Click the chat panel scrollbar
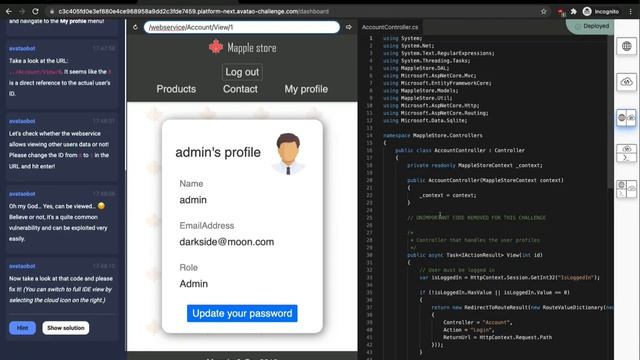 pyautogui.click(x=125, y=94)
